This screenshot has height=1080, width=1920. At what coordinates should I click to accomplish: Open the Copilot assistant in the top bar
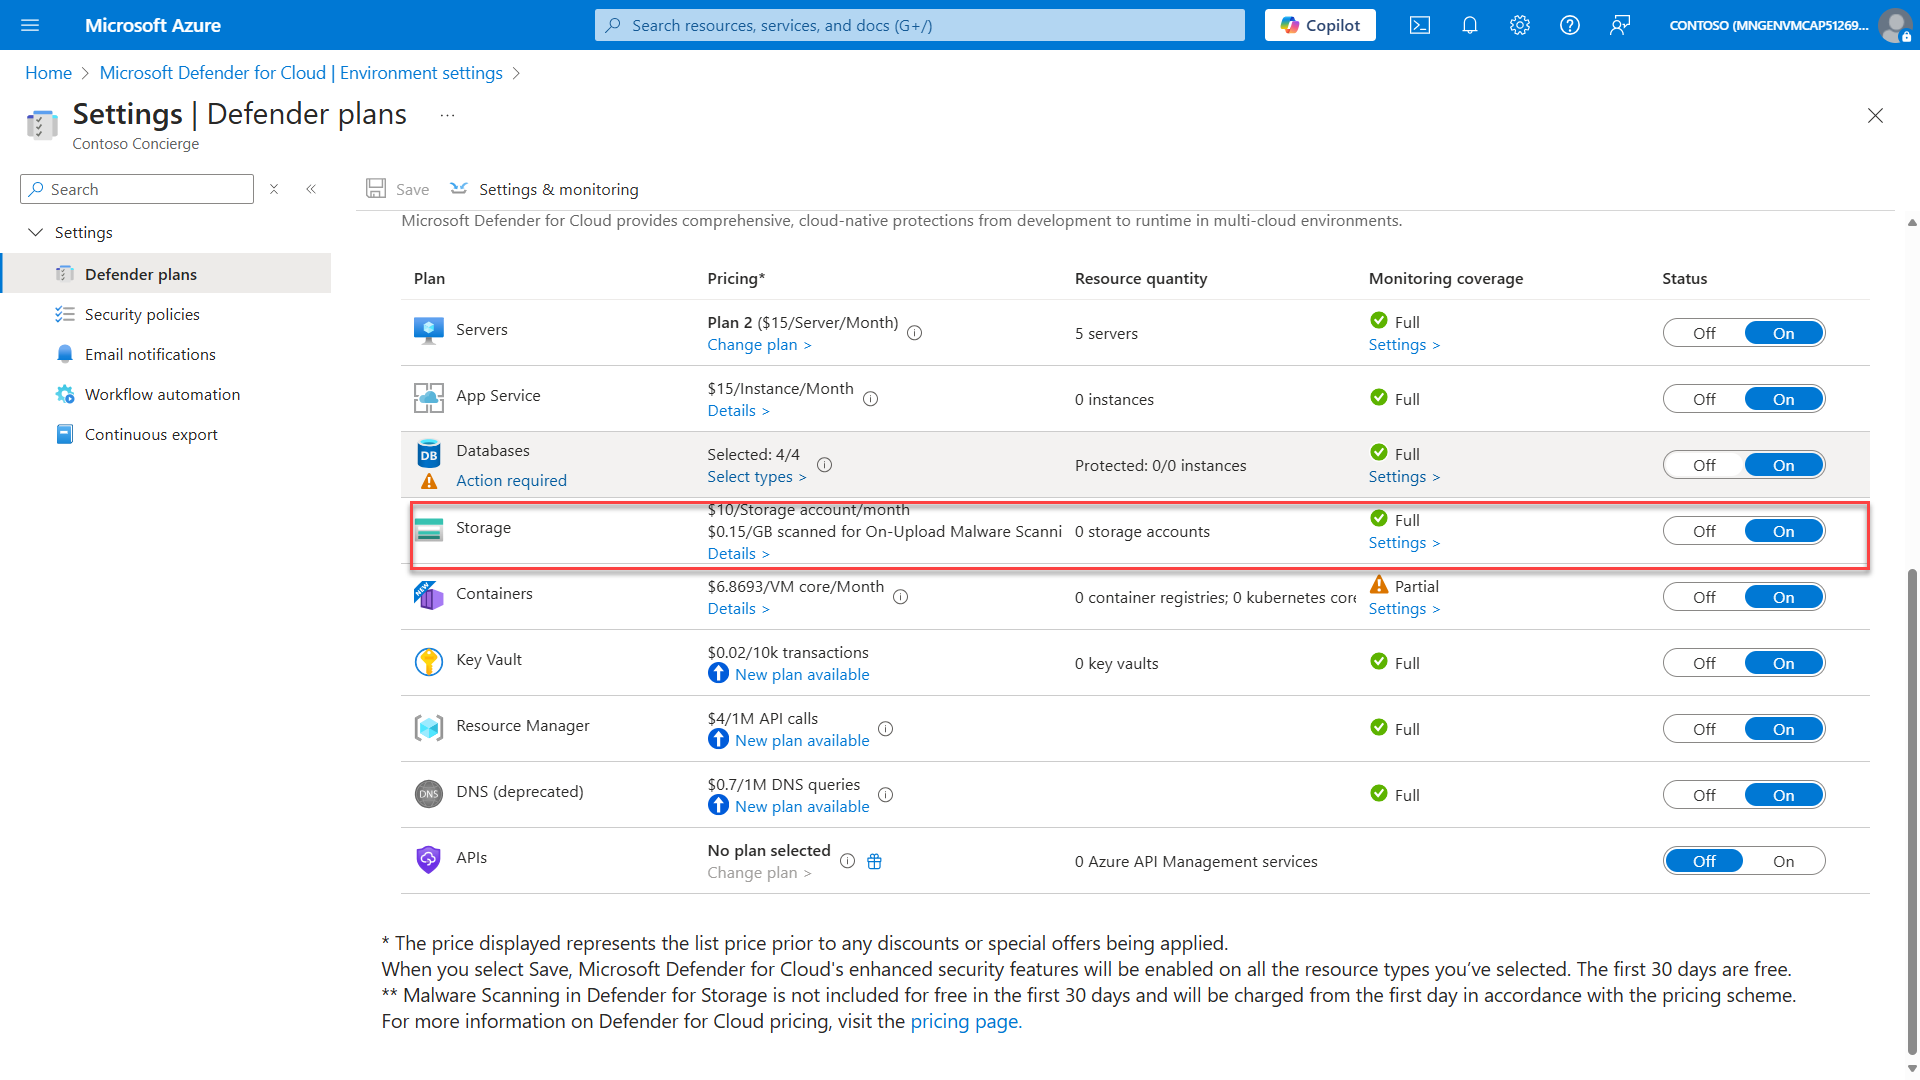click(x=1319, y=25)
